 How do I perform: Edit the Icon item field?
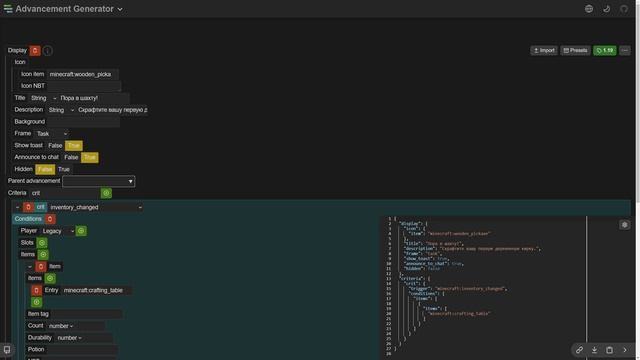click(x=83, y=74)
